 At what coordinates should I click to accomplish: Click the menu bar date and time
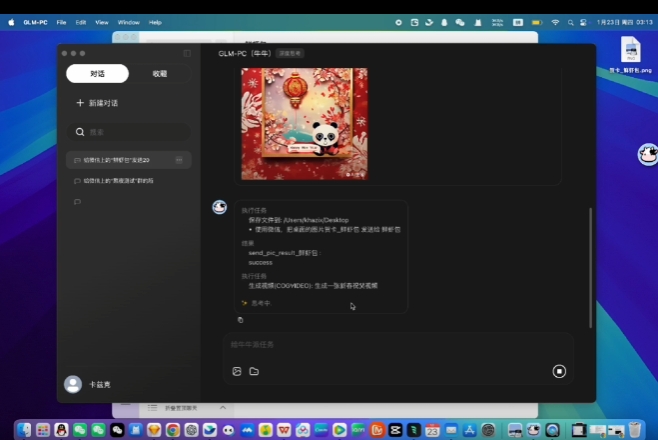(624, 22)
